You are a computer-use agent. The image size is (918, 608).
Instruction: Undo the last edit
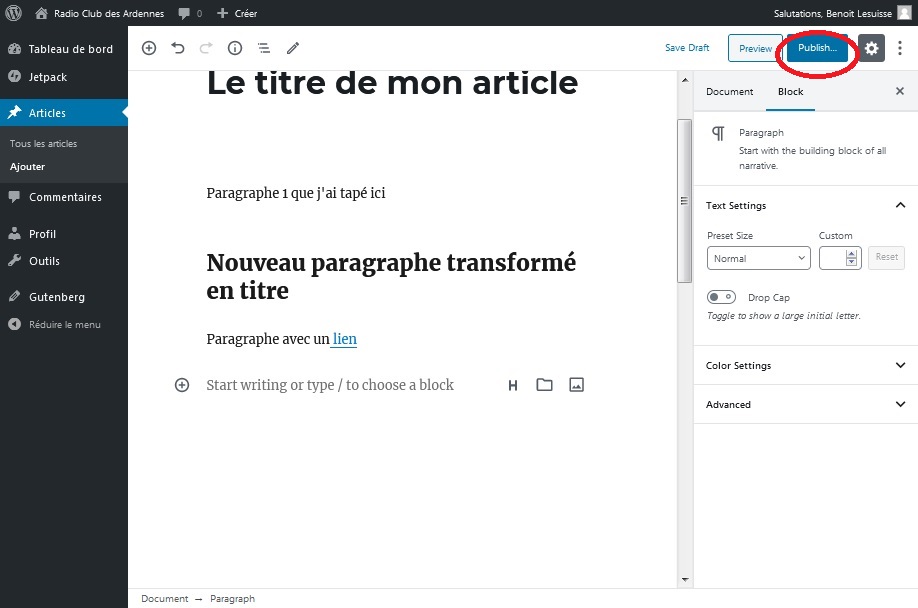coord(178,48)
